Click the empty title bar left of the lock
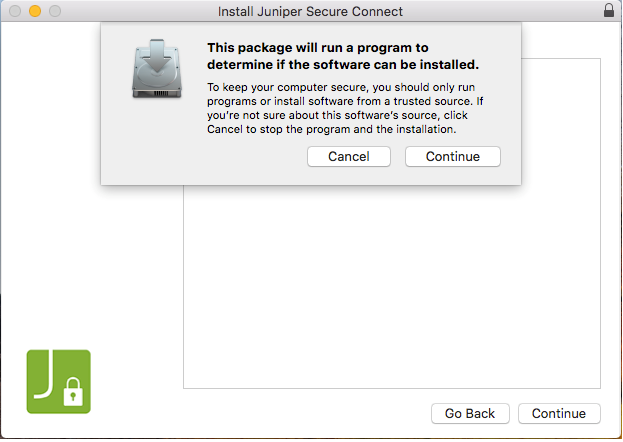 pos(520,11)
